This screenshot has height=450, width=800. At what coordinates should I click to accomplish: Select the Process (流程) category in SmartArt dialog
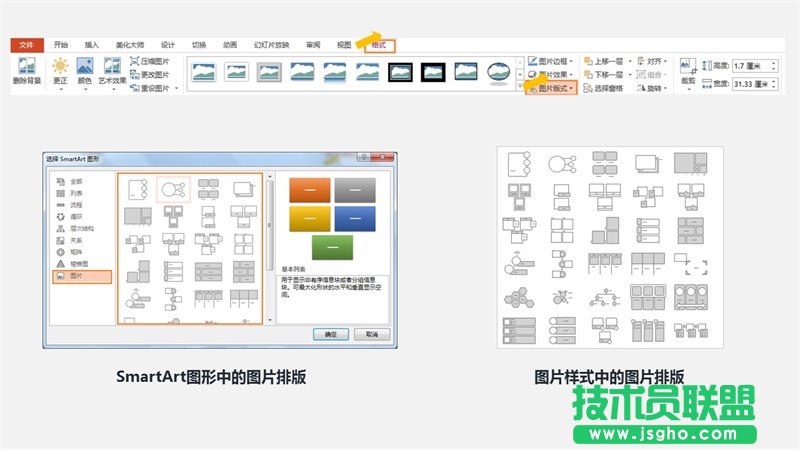point(69,205)
